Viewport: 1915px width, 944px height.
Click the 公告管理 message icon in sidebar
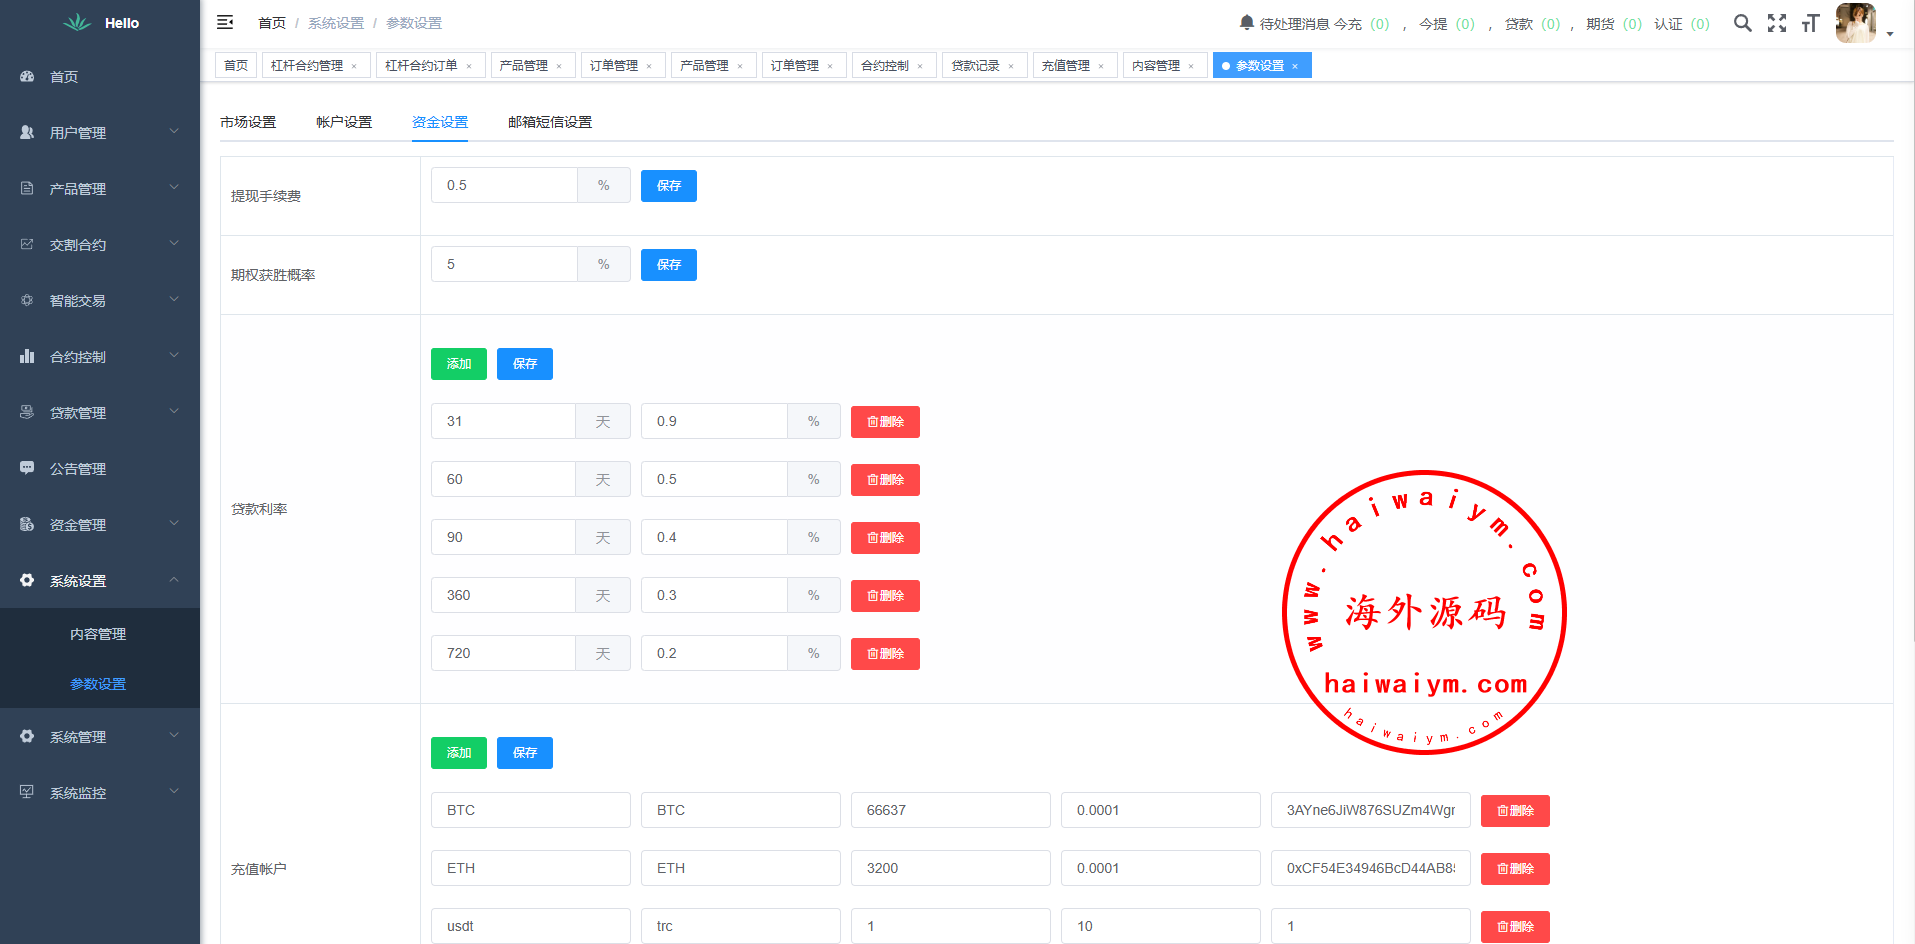pyautogui.click(x=27, y=468)
